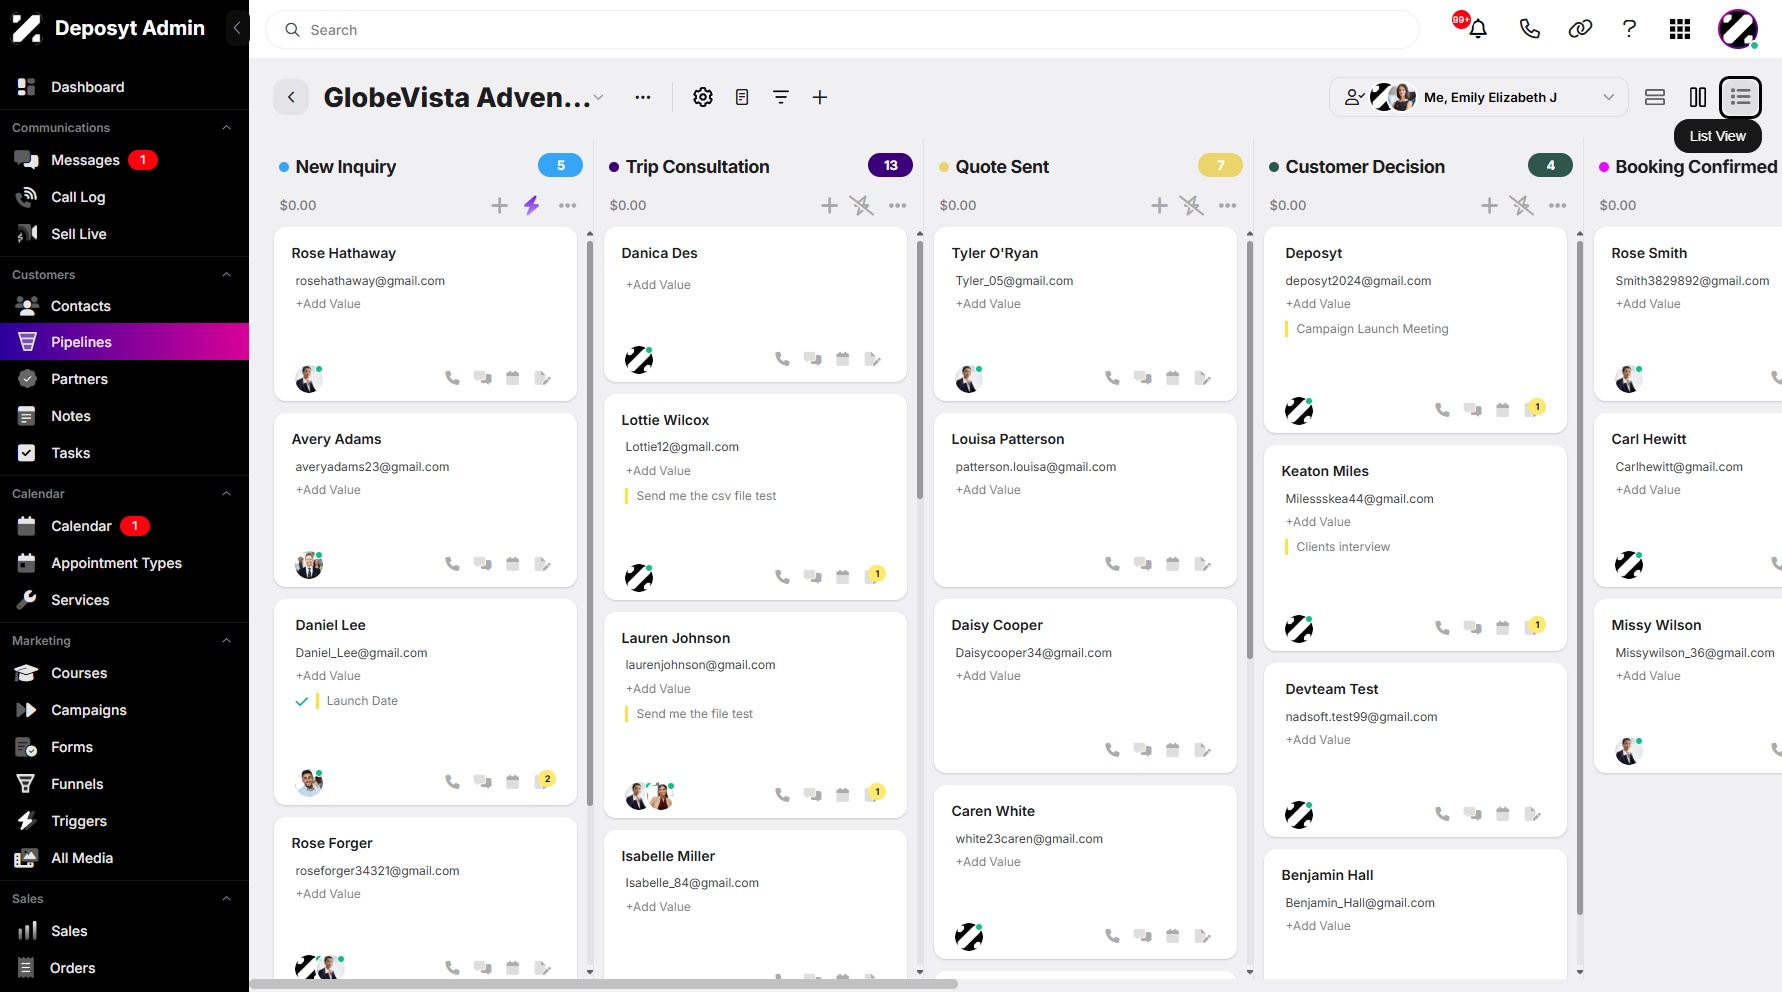Open the notifications bell icon

[x=1477, y=29]
